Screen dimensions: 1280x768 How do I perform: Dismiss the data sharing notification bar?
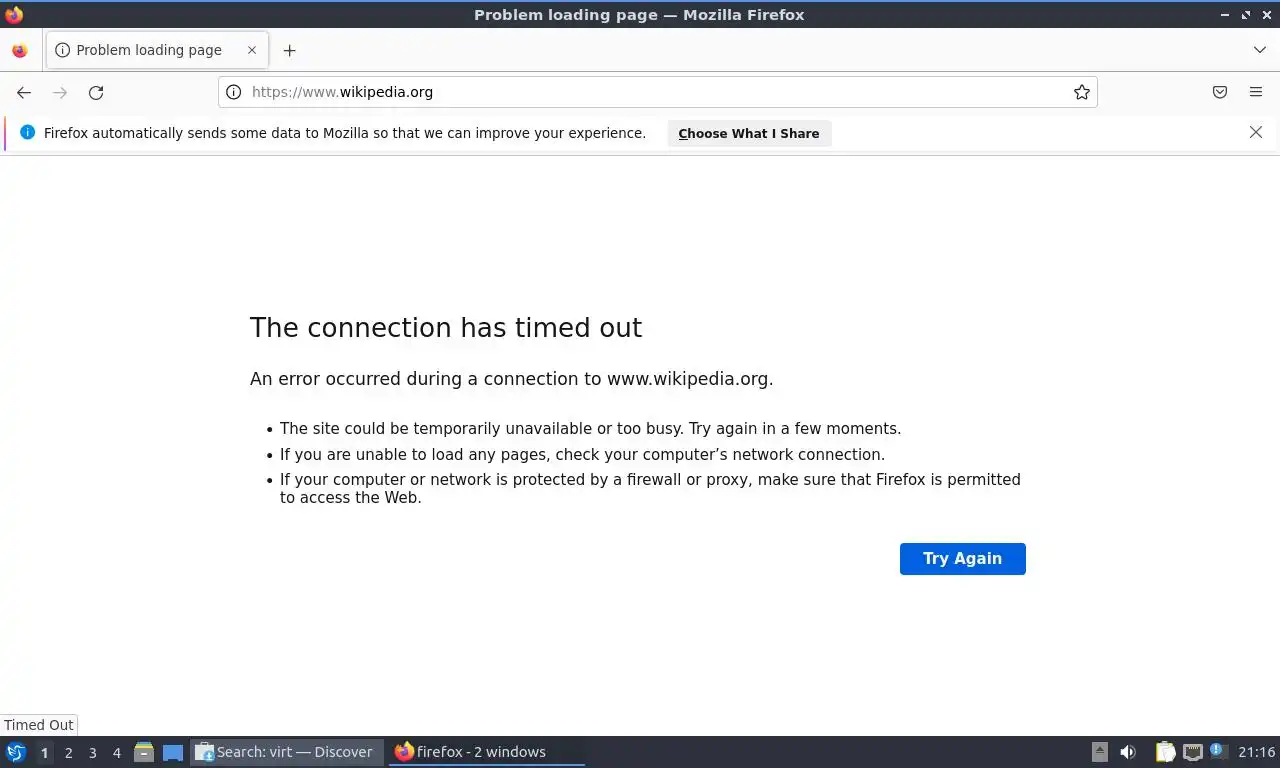1256,132
